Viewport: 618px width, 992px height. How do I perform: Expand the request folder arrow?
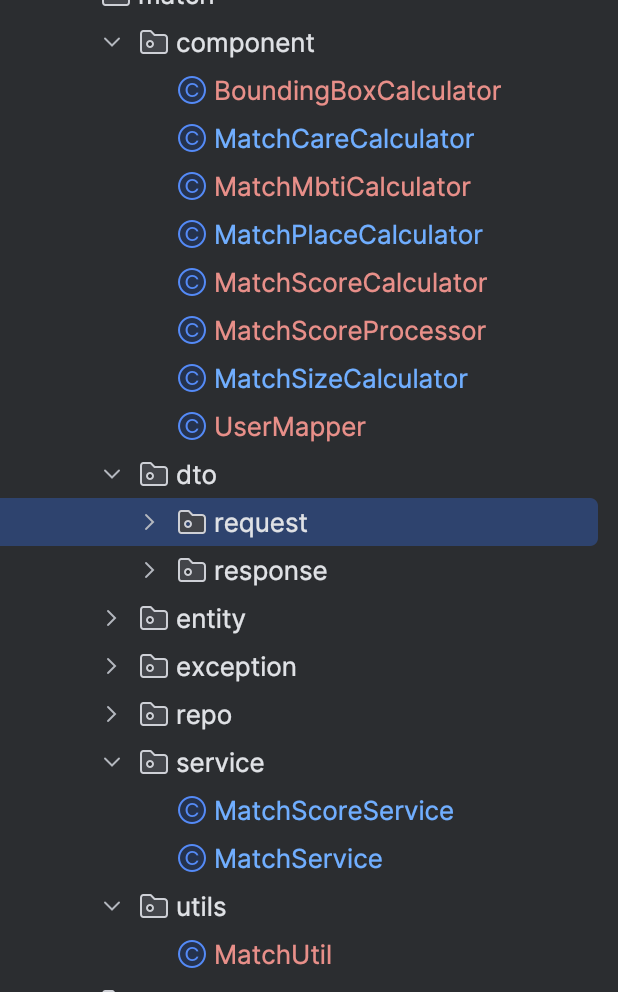(150, 523)
